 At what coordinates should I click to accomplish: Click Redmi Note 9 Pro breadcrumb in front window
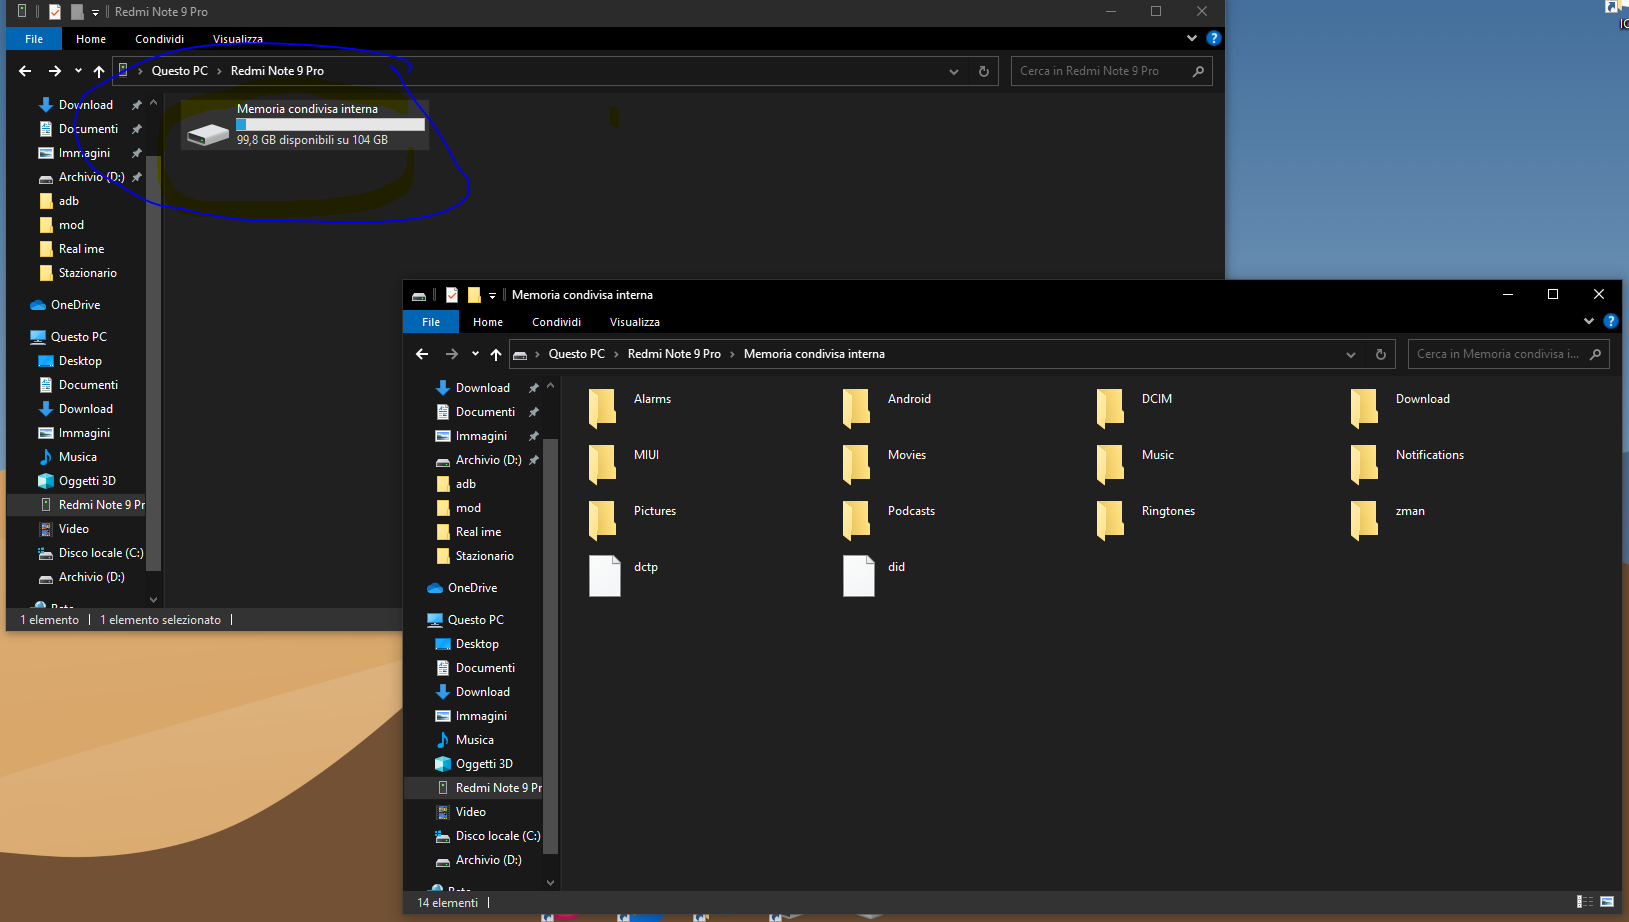pos(674,354)
